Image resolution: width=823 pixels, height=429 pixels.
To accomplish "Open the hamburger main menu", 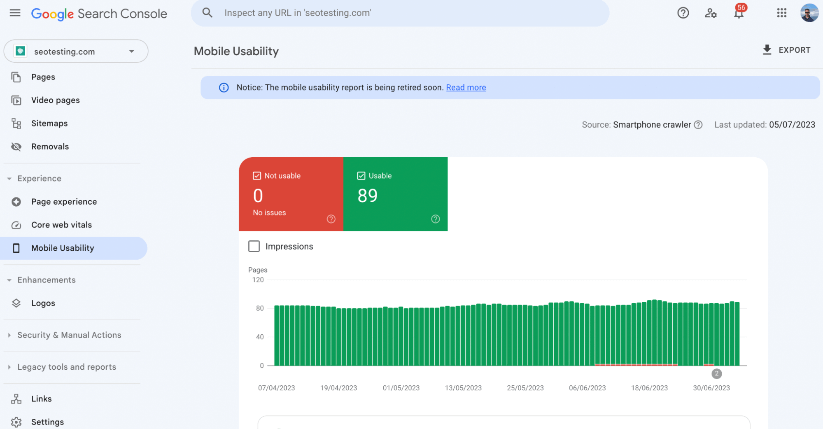I will [x=14, y=13].
